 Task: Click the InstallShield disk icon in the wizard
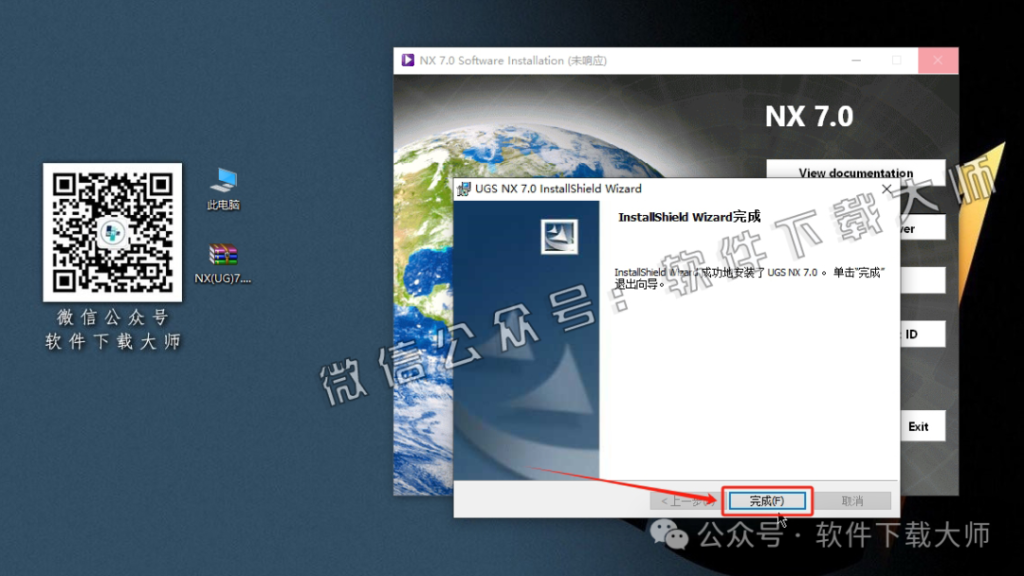[x=559, y=236]
